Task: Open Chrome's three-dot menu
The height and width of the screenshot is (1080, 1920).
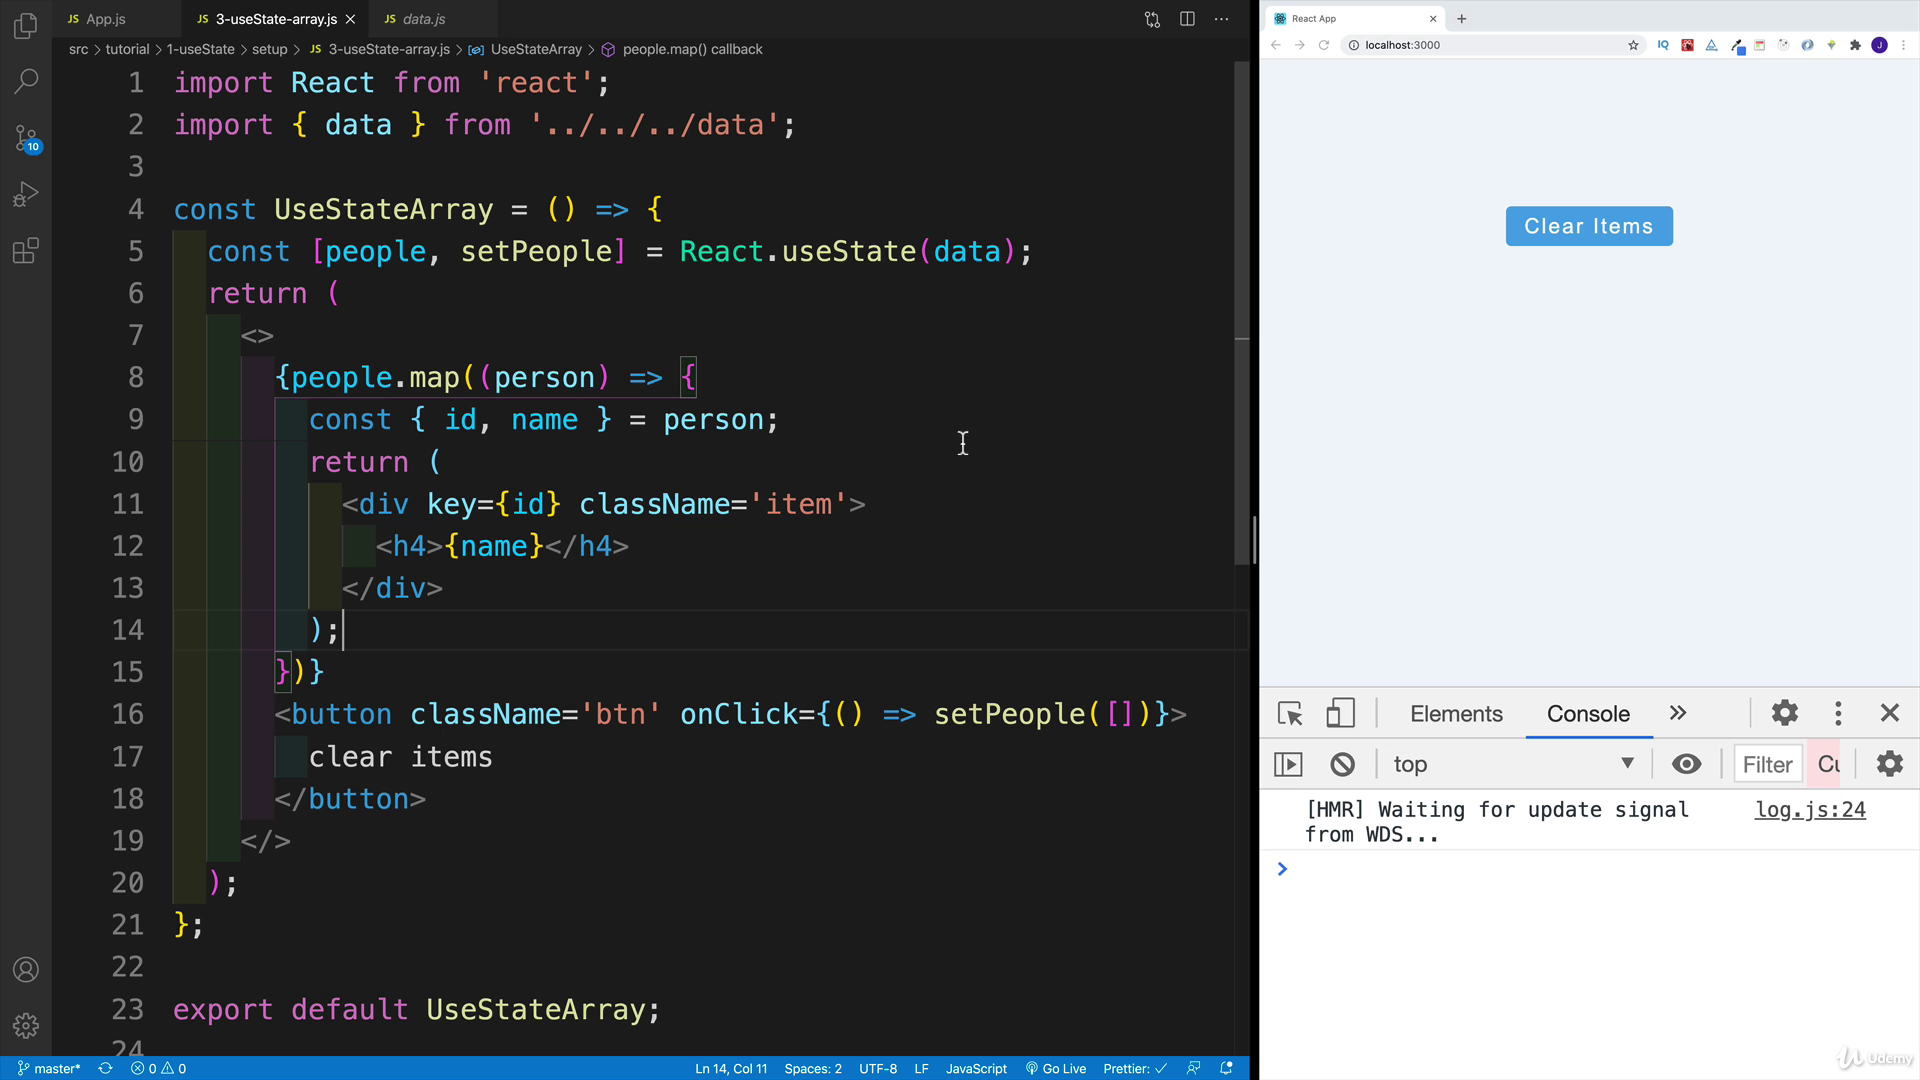Action: pos(1903,45)
